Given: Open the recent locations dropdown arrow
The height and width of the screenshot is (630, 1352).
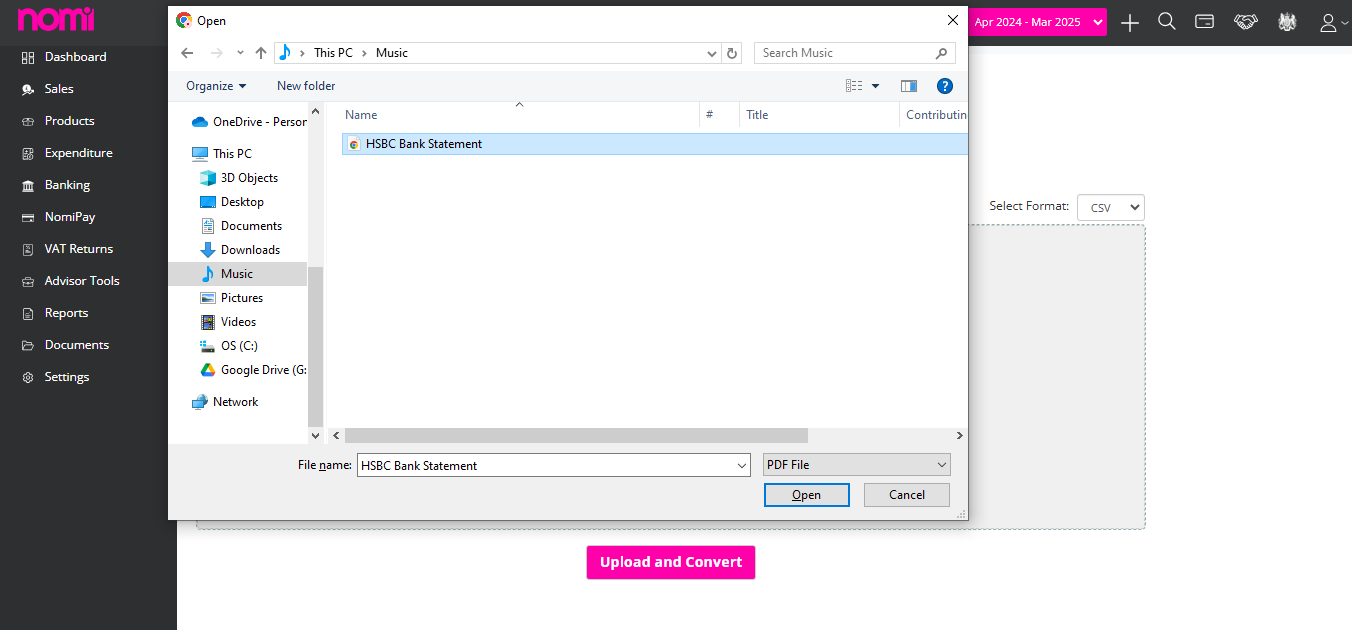Looking at the screenshot, I should pos(240,53).
